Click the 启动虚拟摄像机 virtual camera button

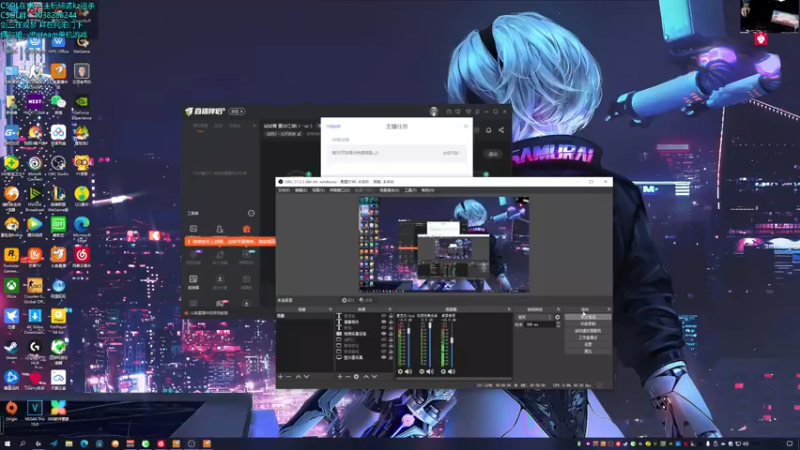point(588,331)
